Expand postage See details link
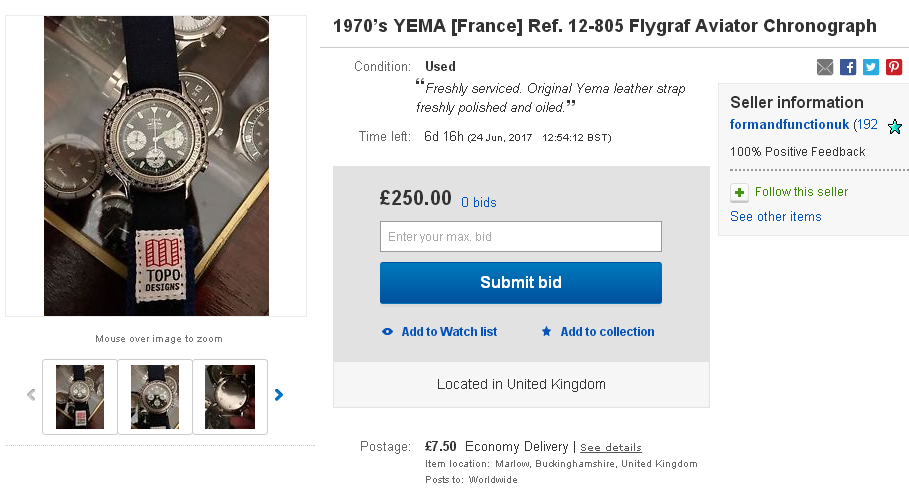Viewport: 909px width, 498px height. [x=611, y=448]
